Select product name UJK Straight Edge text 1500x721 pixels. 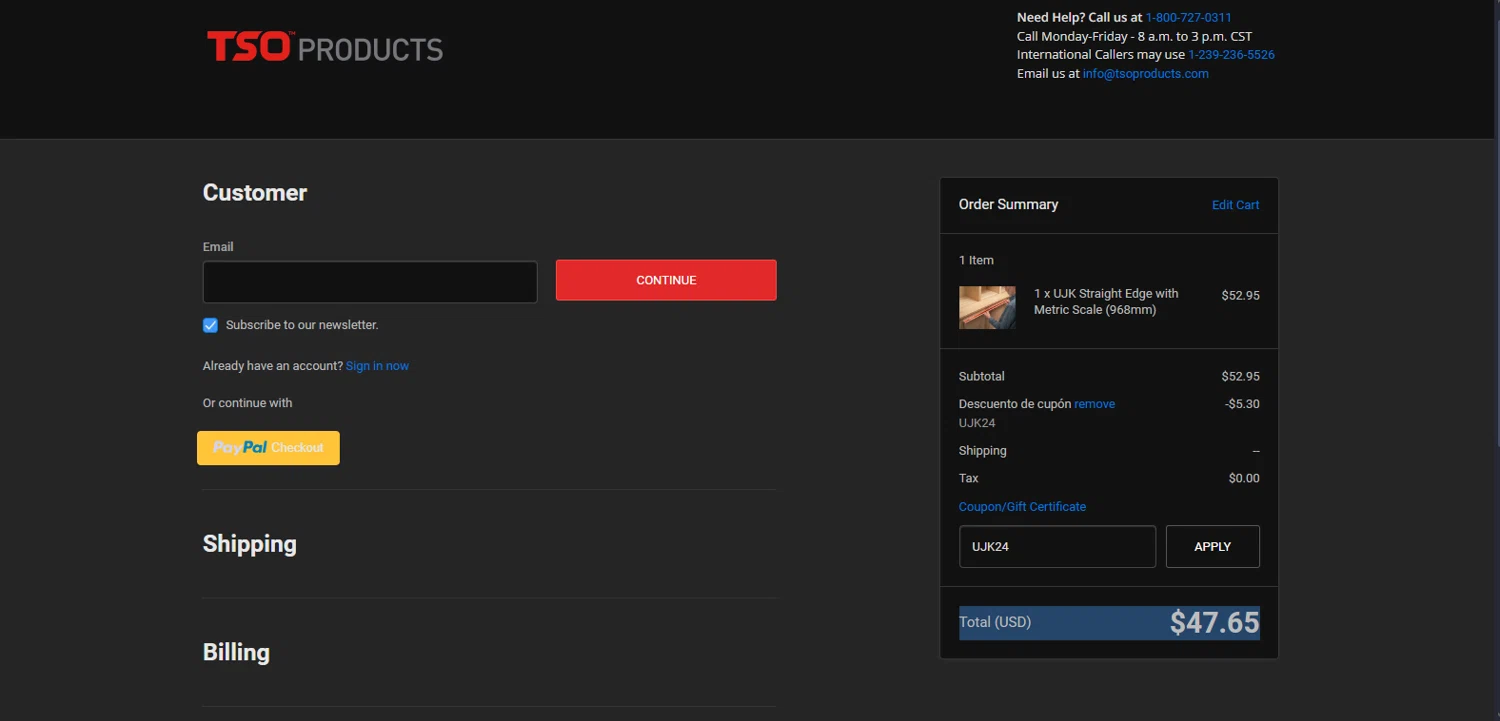[1106, 302]
